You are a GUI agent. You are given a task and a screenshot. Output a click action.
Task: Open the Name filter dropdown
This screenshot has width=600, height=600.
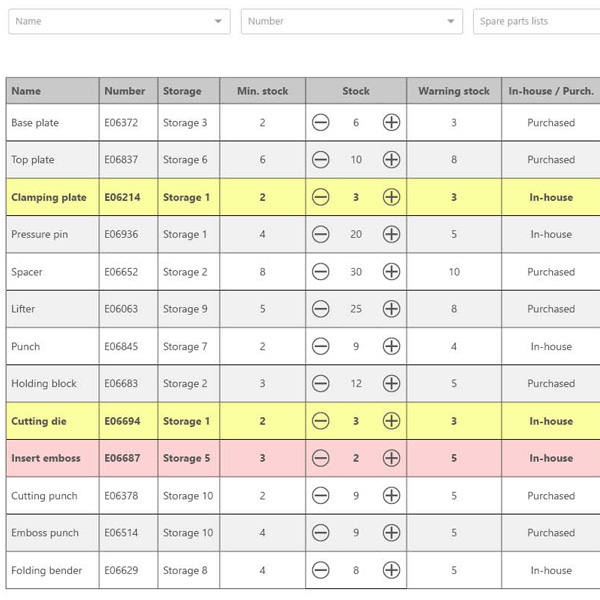[119, 21]
